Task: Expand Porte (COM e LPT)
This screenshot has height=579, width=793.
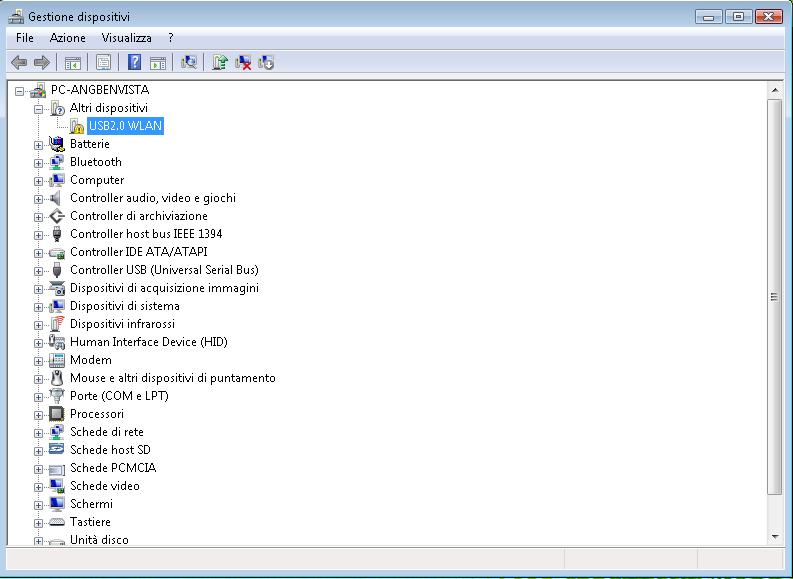Action: click(x=38, y=397)
